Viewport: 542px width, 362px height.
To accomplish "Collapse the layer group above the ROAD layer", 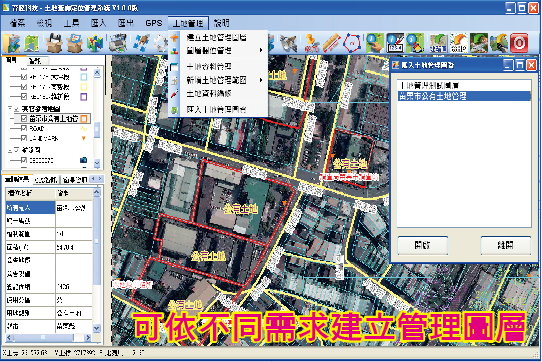I will point(10,109).
